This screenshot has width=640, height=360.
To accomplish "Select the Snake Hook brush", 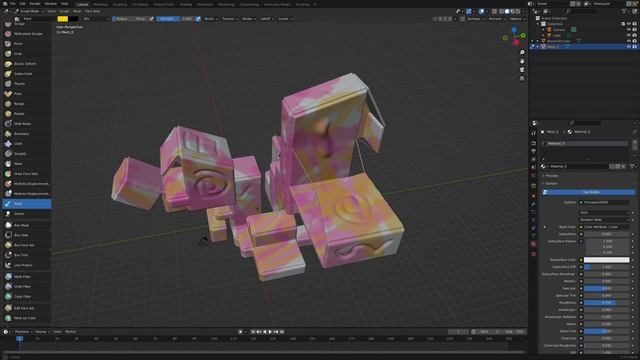I will 27,74.
